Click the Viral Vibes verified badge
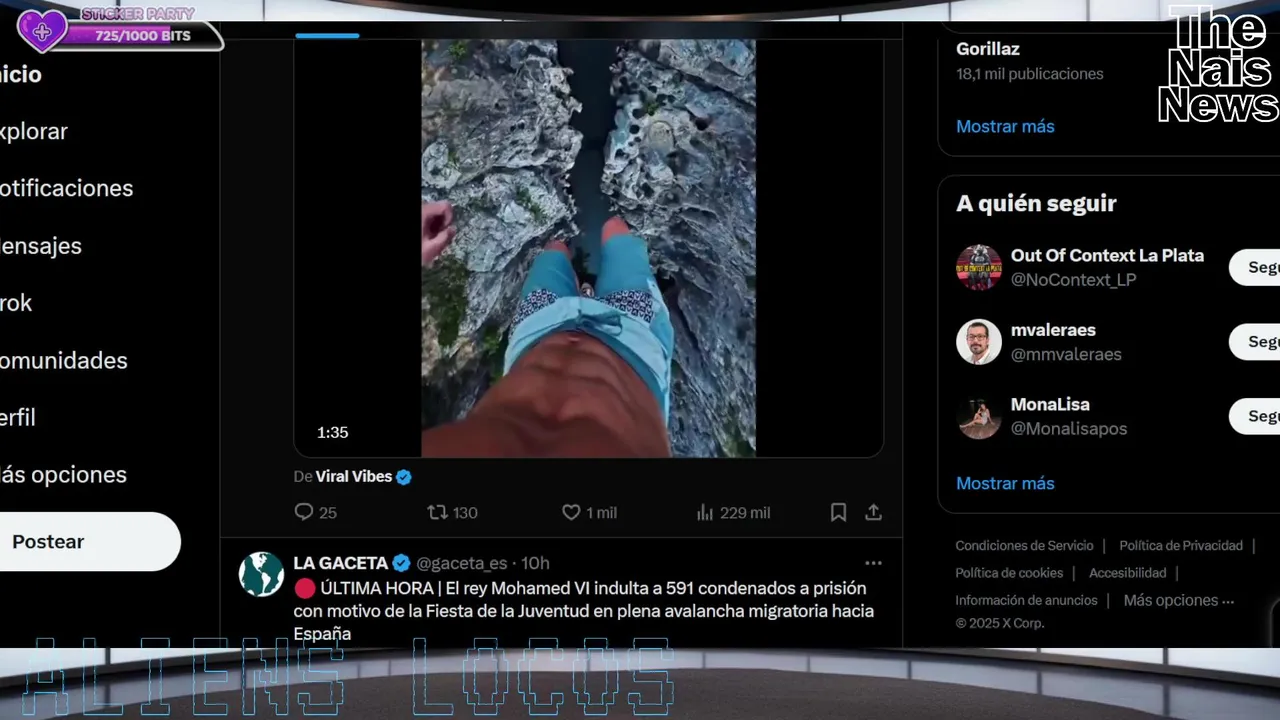1280x720 pixels. (404, 477)
